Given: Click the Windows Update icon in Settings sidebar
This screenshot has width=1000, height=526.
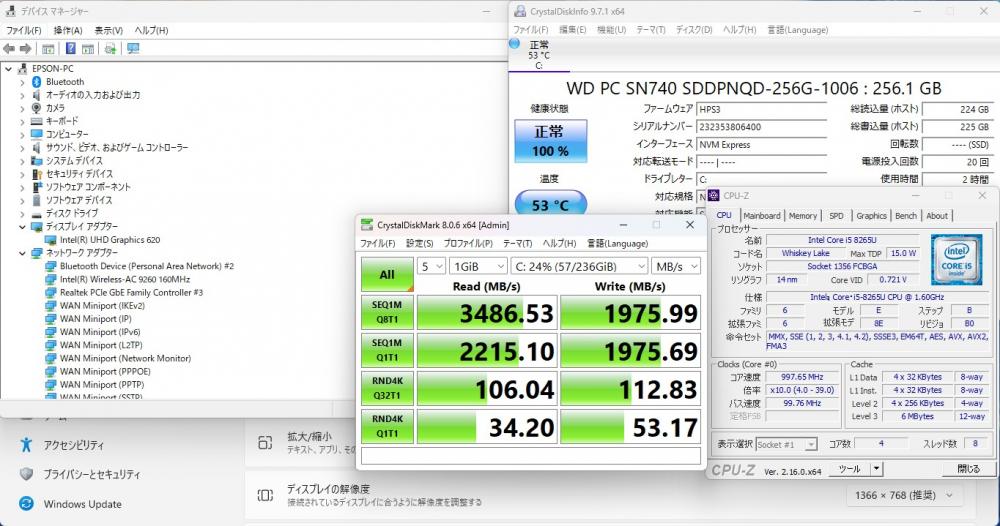Looking at the screenshot, I should 26,504.
